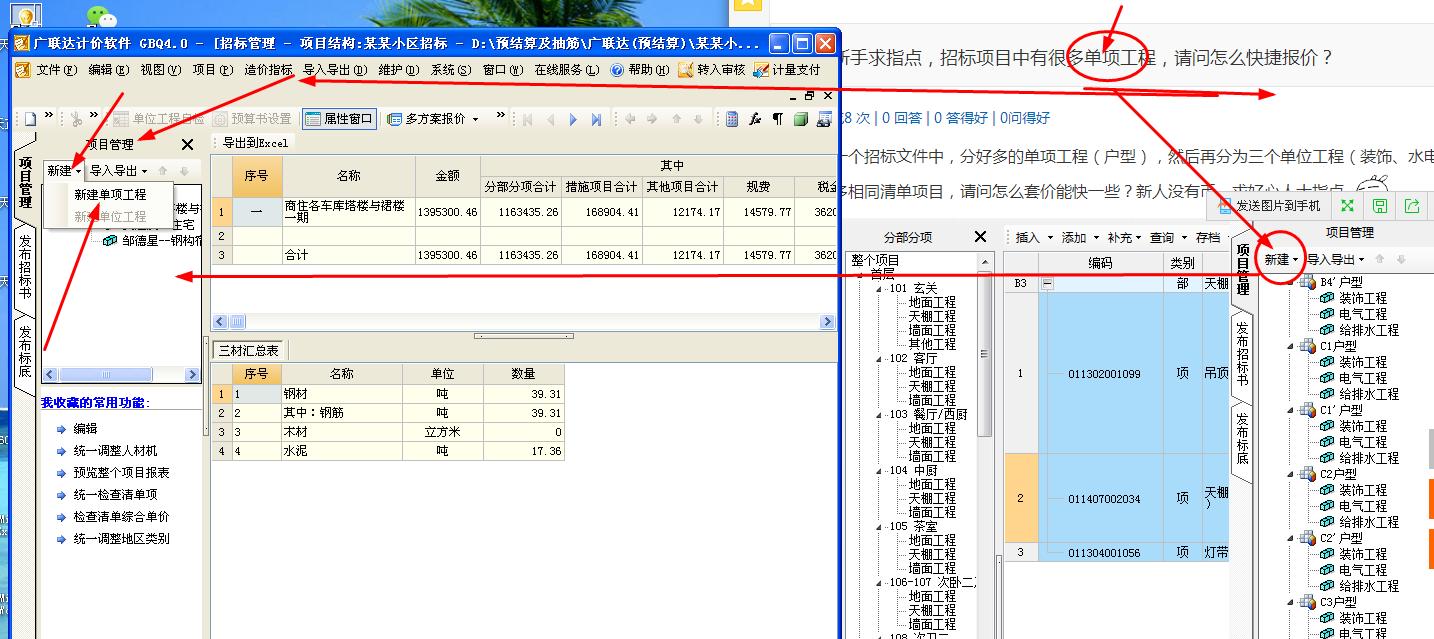Click the 导出到Excel button
This screenshot has width=1434, height=639.
click(x=255, y=143)
